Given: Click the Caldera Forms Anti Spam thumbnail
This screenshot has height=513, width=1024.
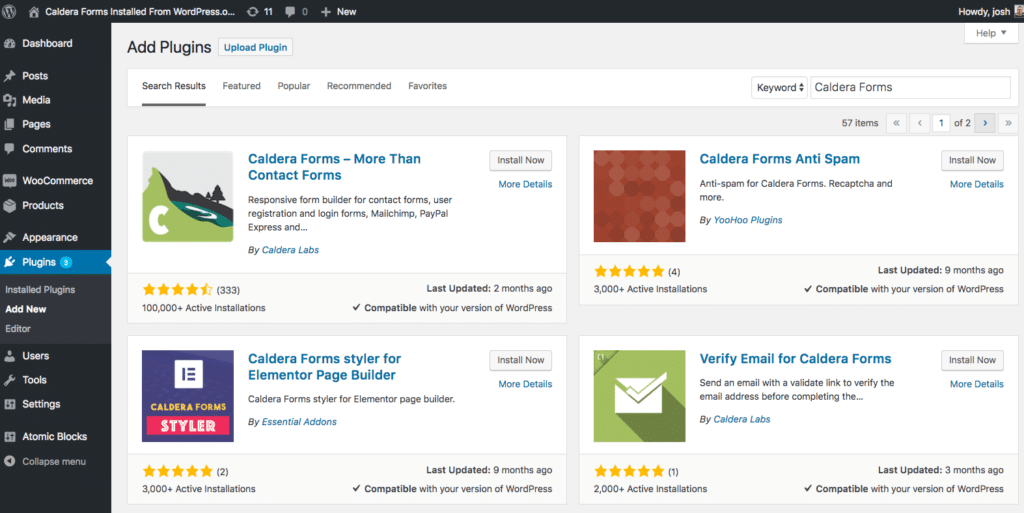Looking at the screenshot, I should pos(639,196).
